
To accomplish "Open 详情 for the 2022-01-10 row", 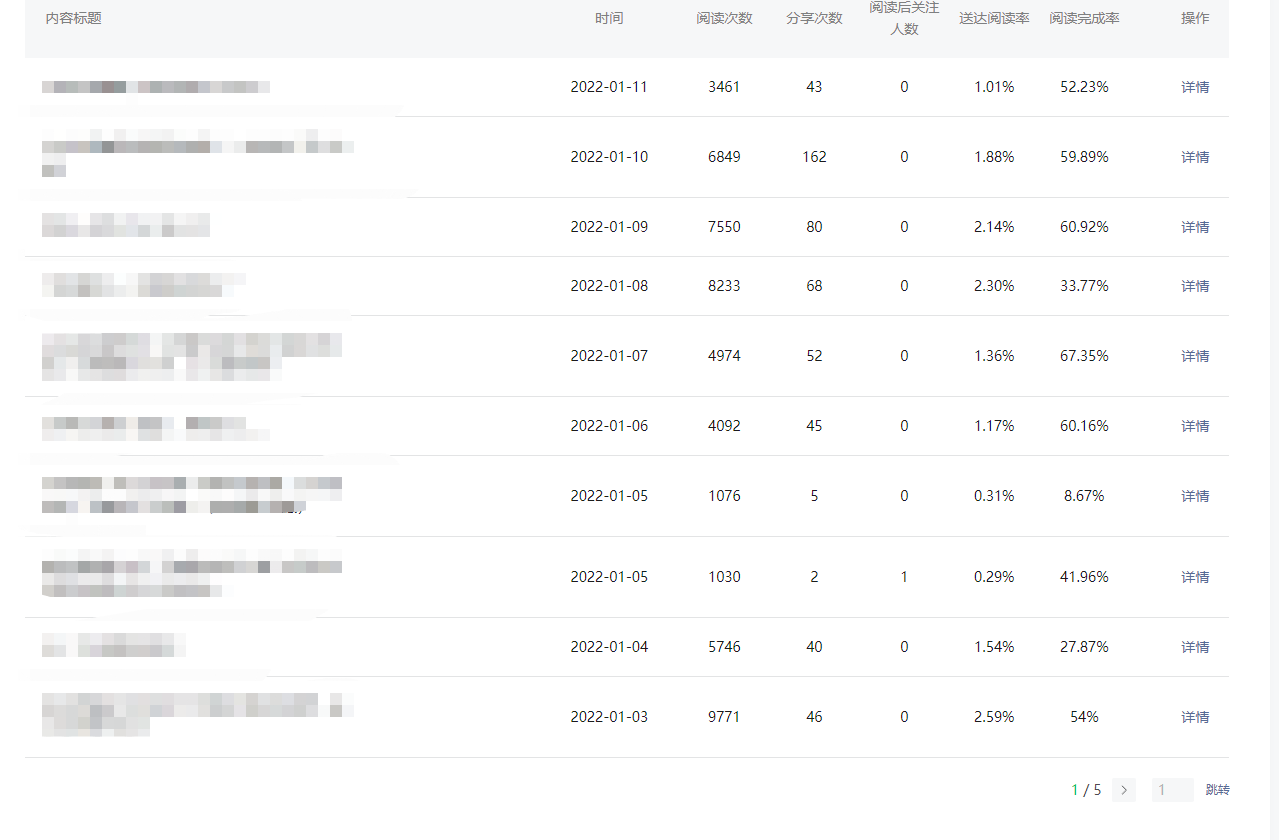I will [x=1195, y=157].
